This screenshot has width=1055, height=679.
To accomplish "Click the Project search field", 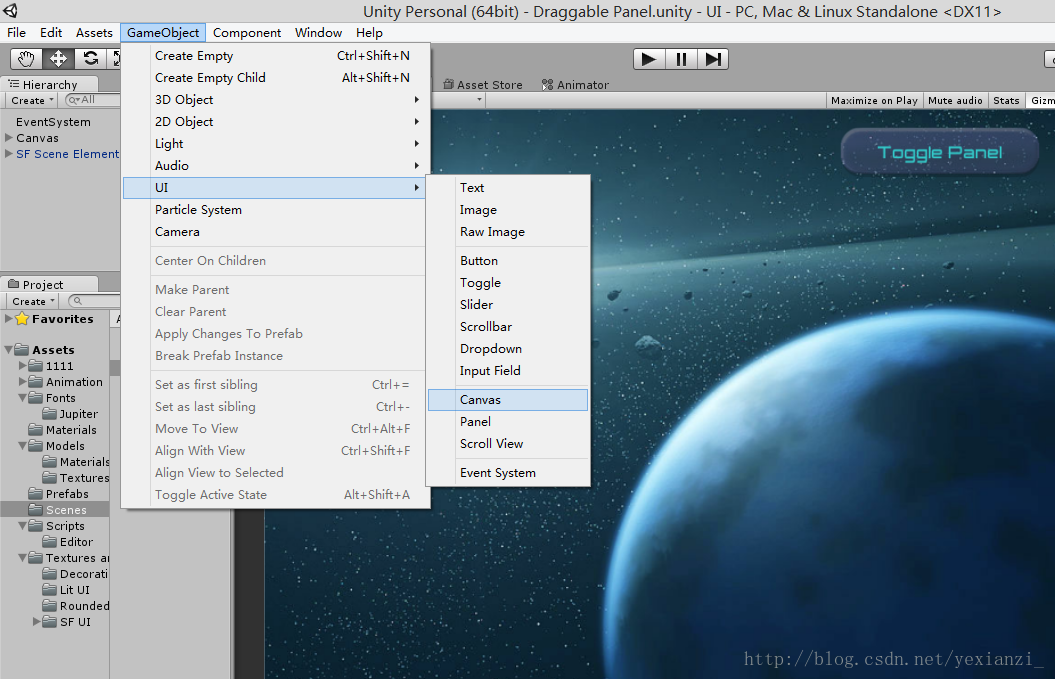I will click(x=94, y=301).
